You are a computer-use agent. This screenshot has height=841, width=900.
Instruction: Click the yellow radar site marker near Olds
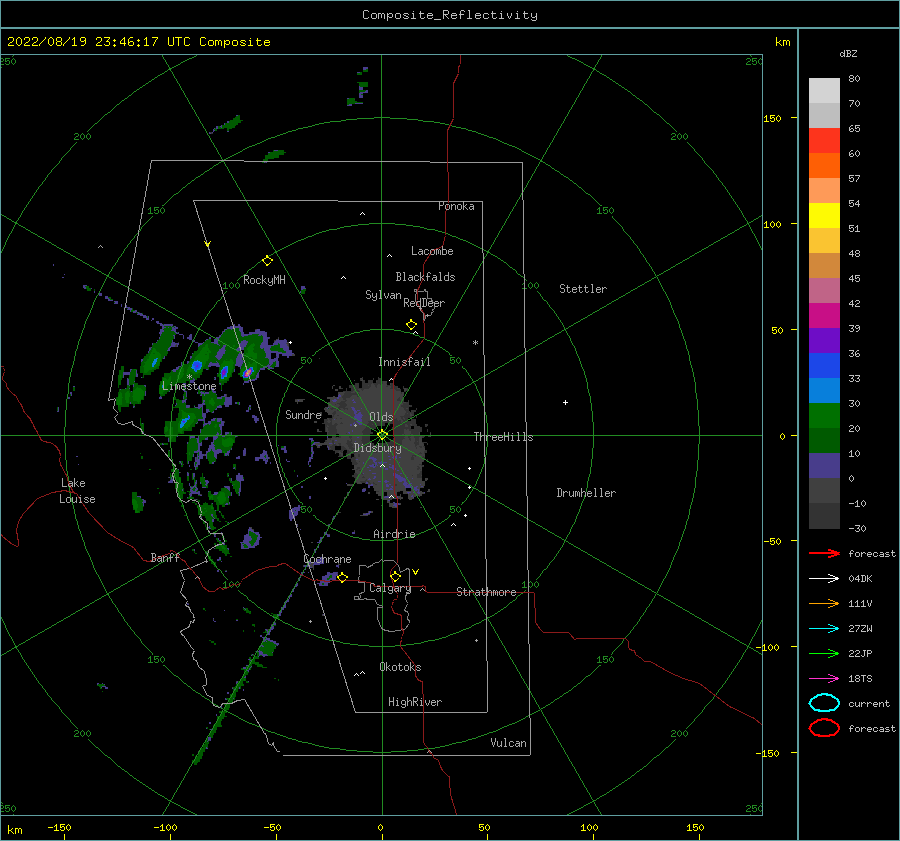(382, 435)
